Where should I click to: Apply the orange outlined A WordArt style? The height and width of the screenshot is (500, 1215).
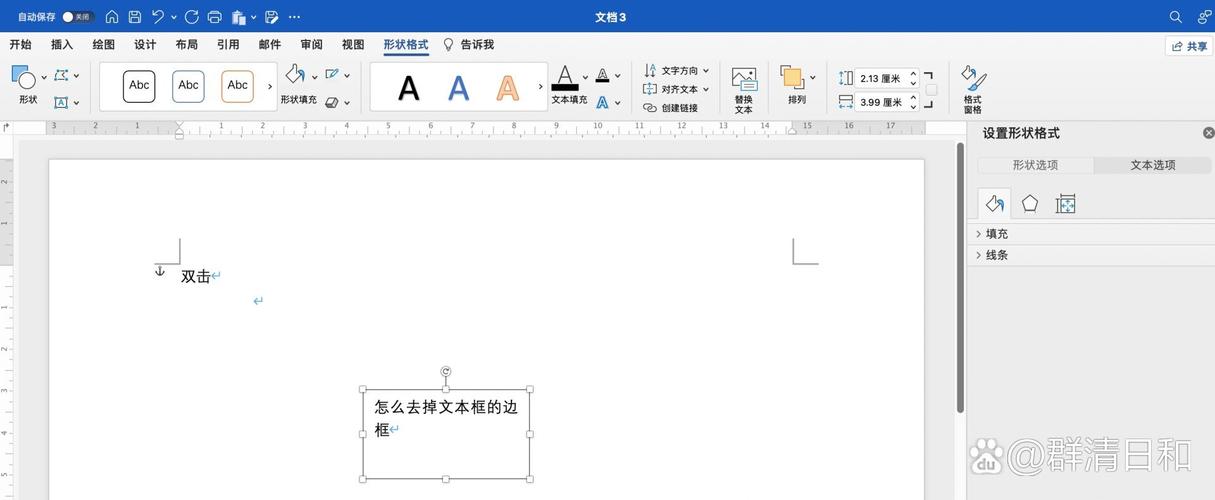tap(508, 88)
